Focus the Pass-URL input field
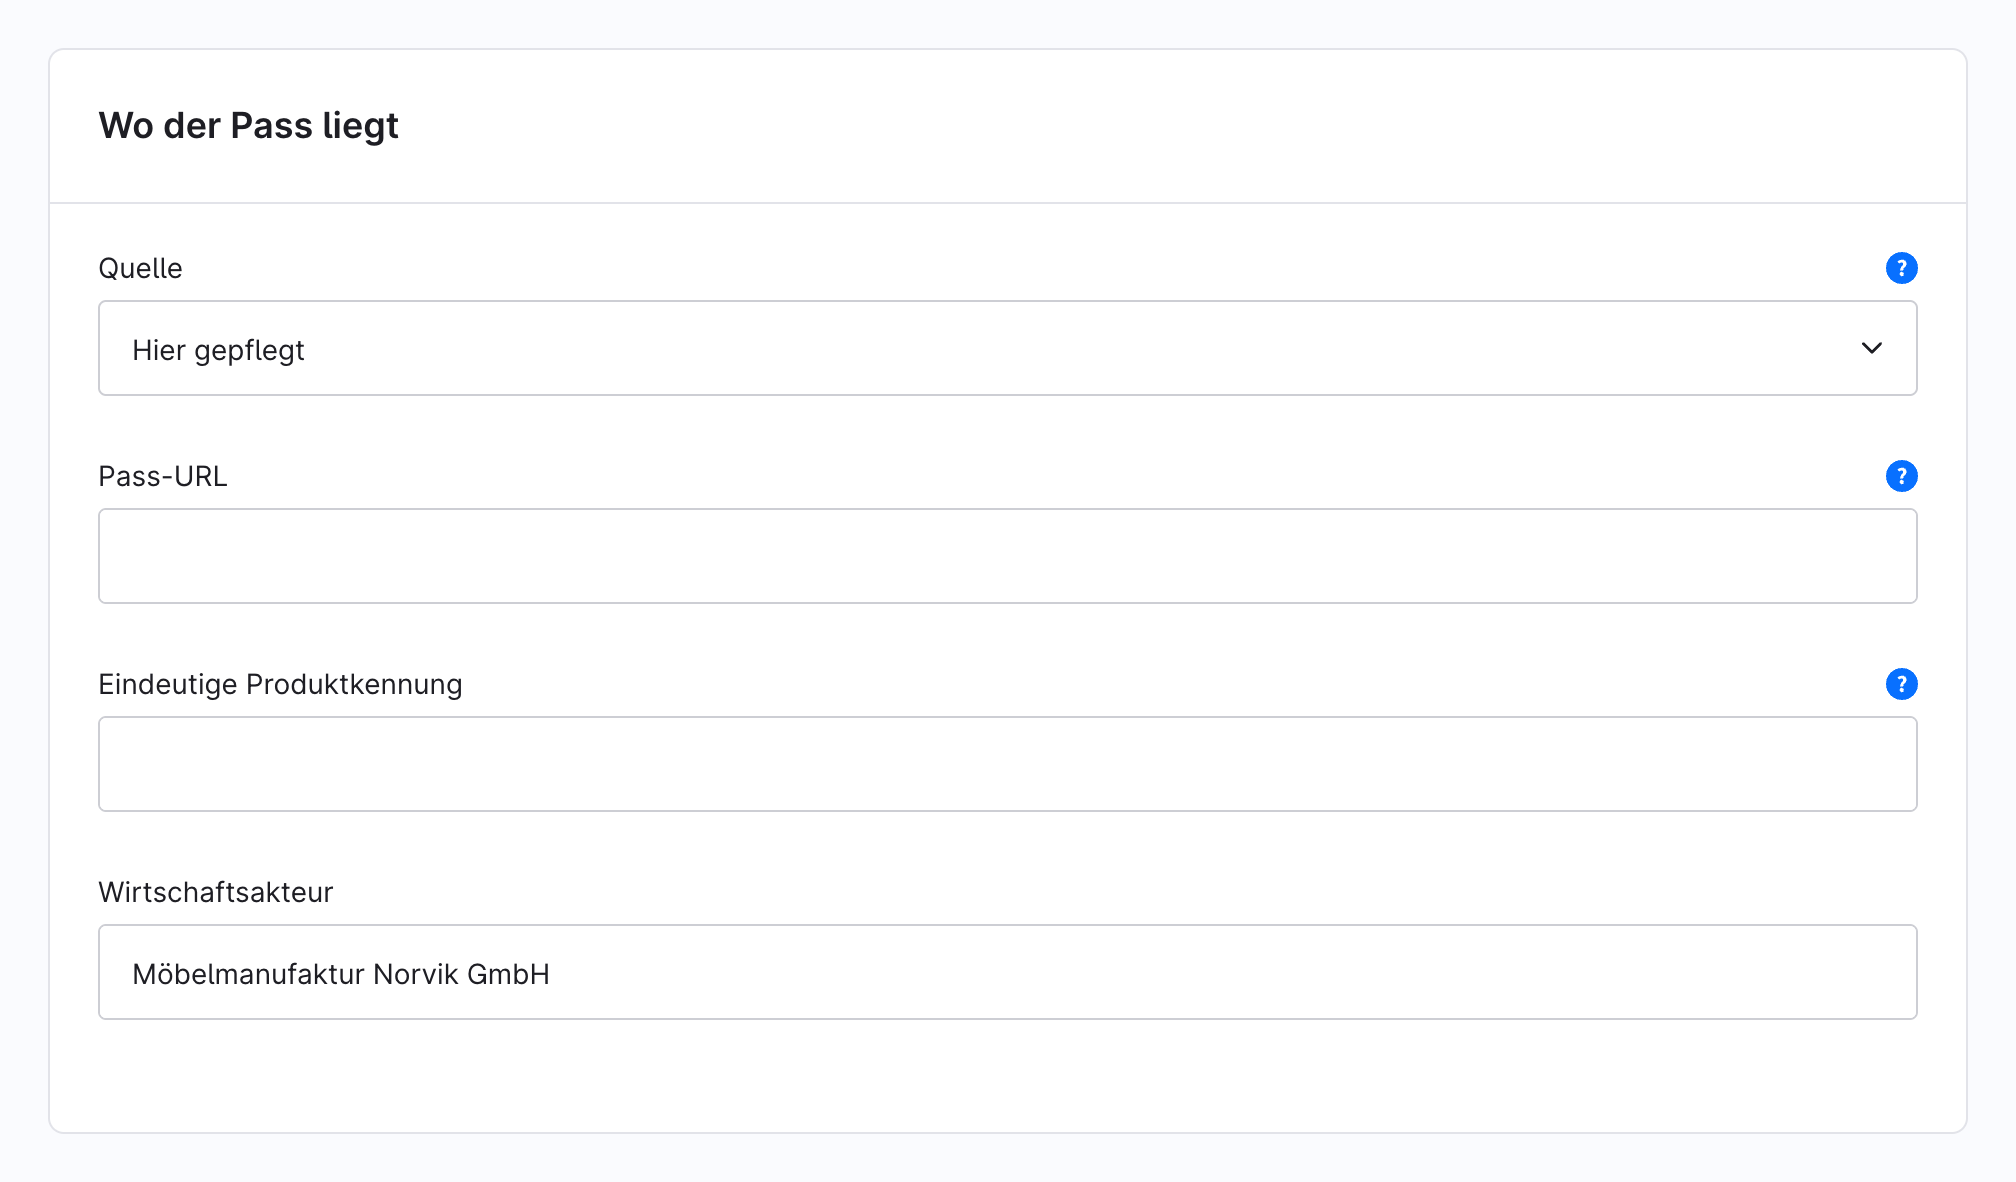This screenshot has width=2016, height=1182. pyautogui.click(x=1008, y=556)
